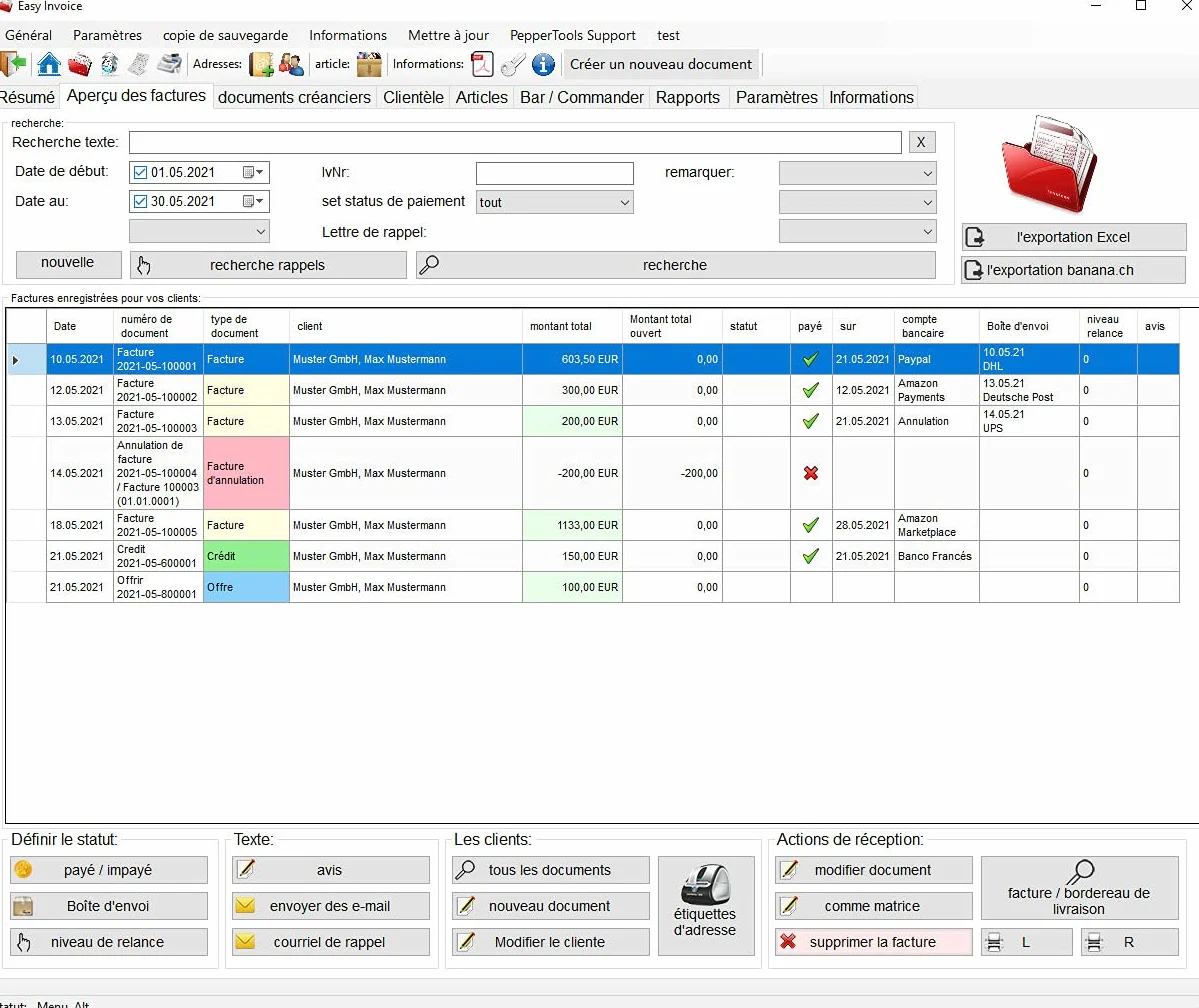1199x1008 pixels.
Task: Open the set status de paiement dropdown
Action: point(554,203)
